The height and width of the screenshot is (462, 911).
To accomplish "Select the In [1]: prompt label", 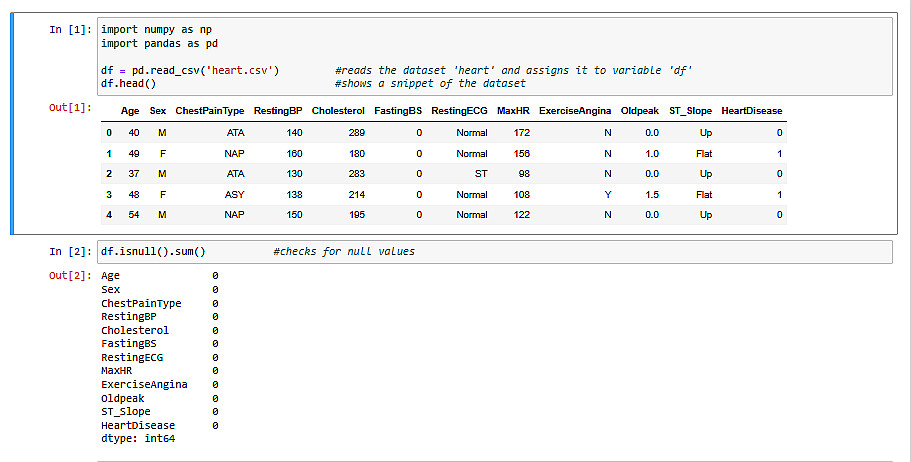I will (70, 30).
